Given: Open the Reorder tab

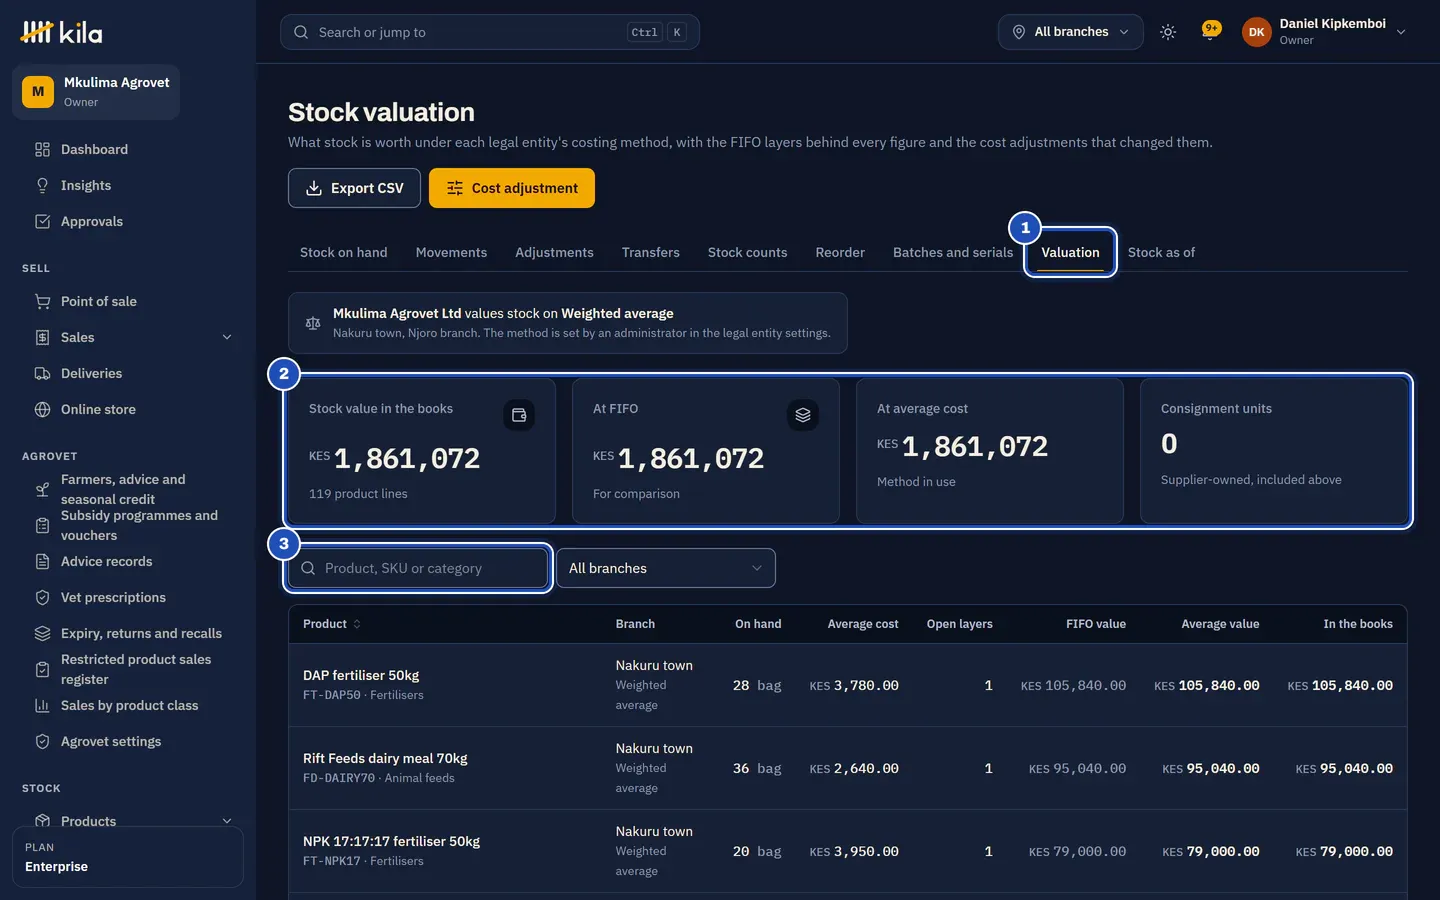Looking at the screenshot, I should coord(840,253).
